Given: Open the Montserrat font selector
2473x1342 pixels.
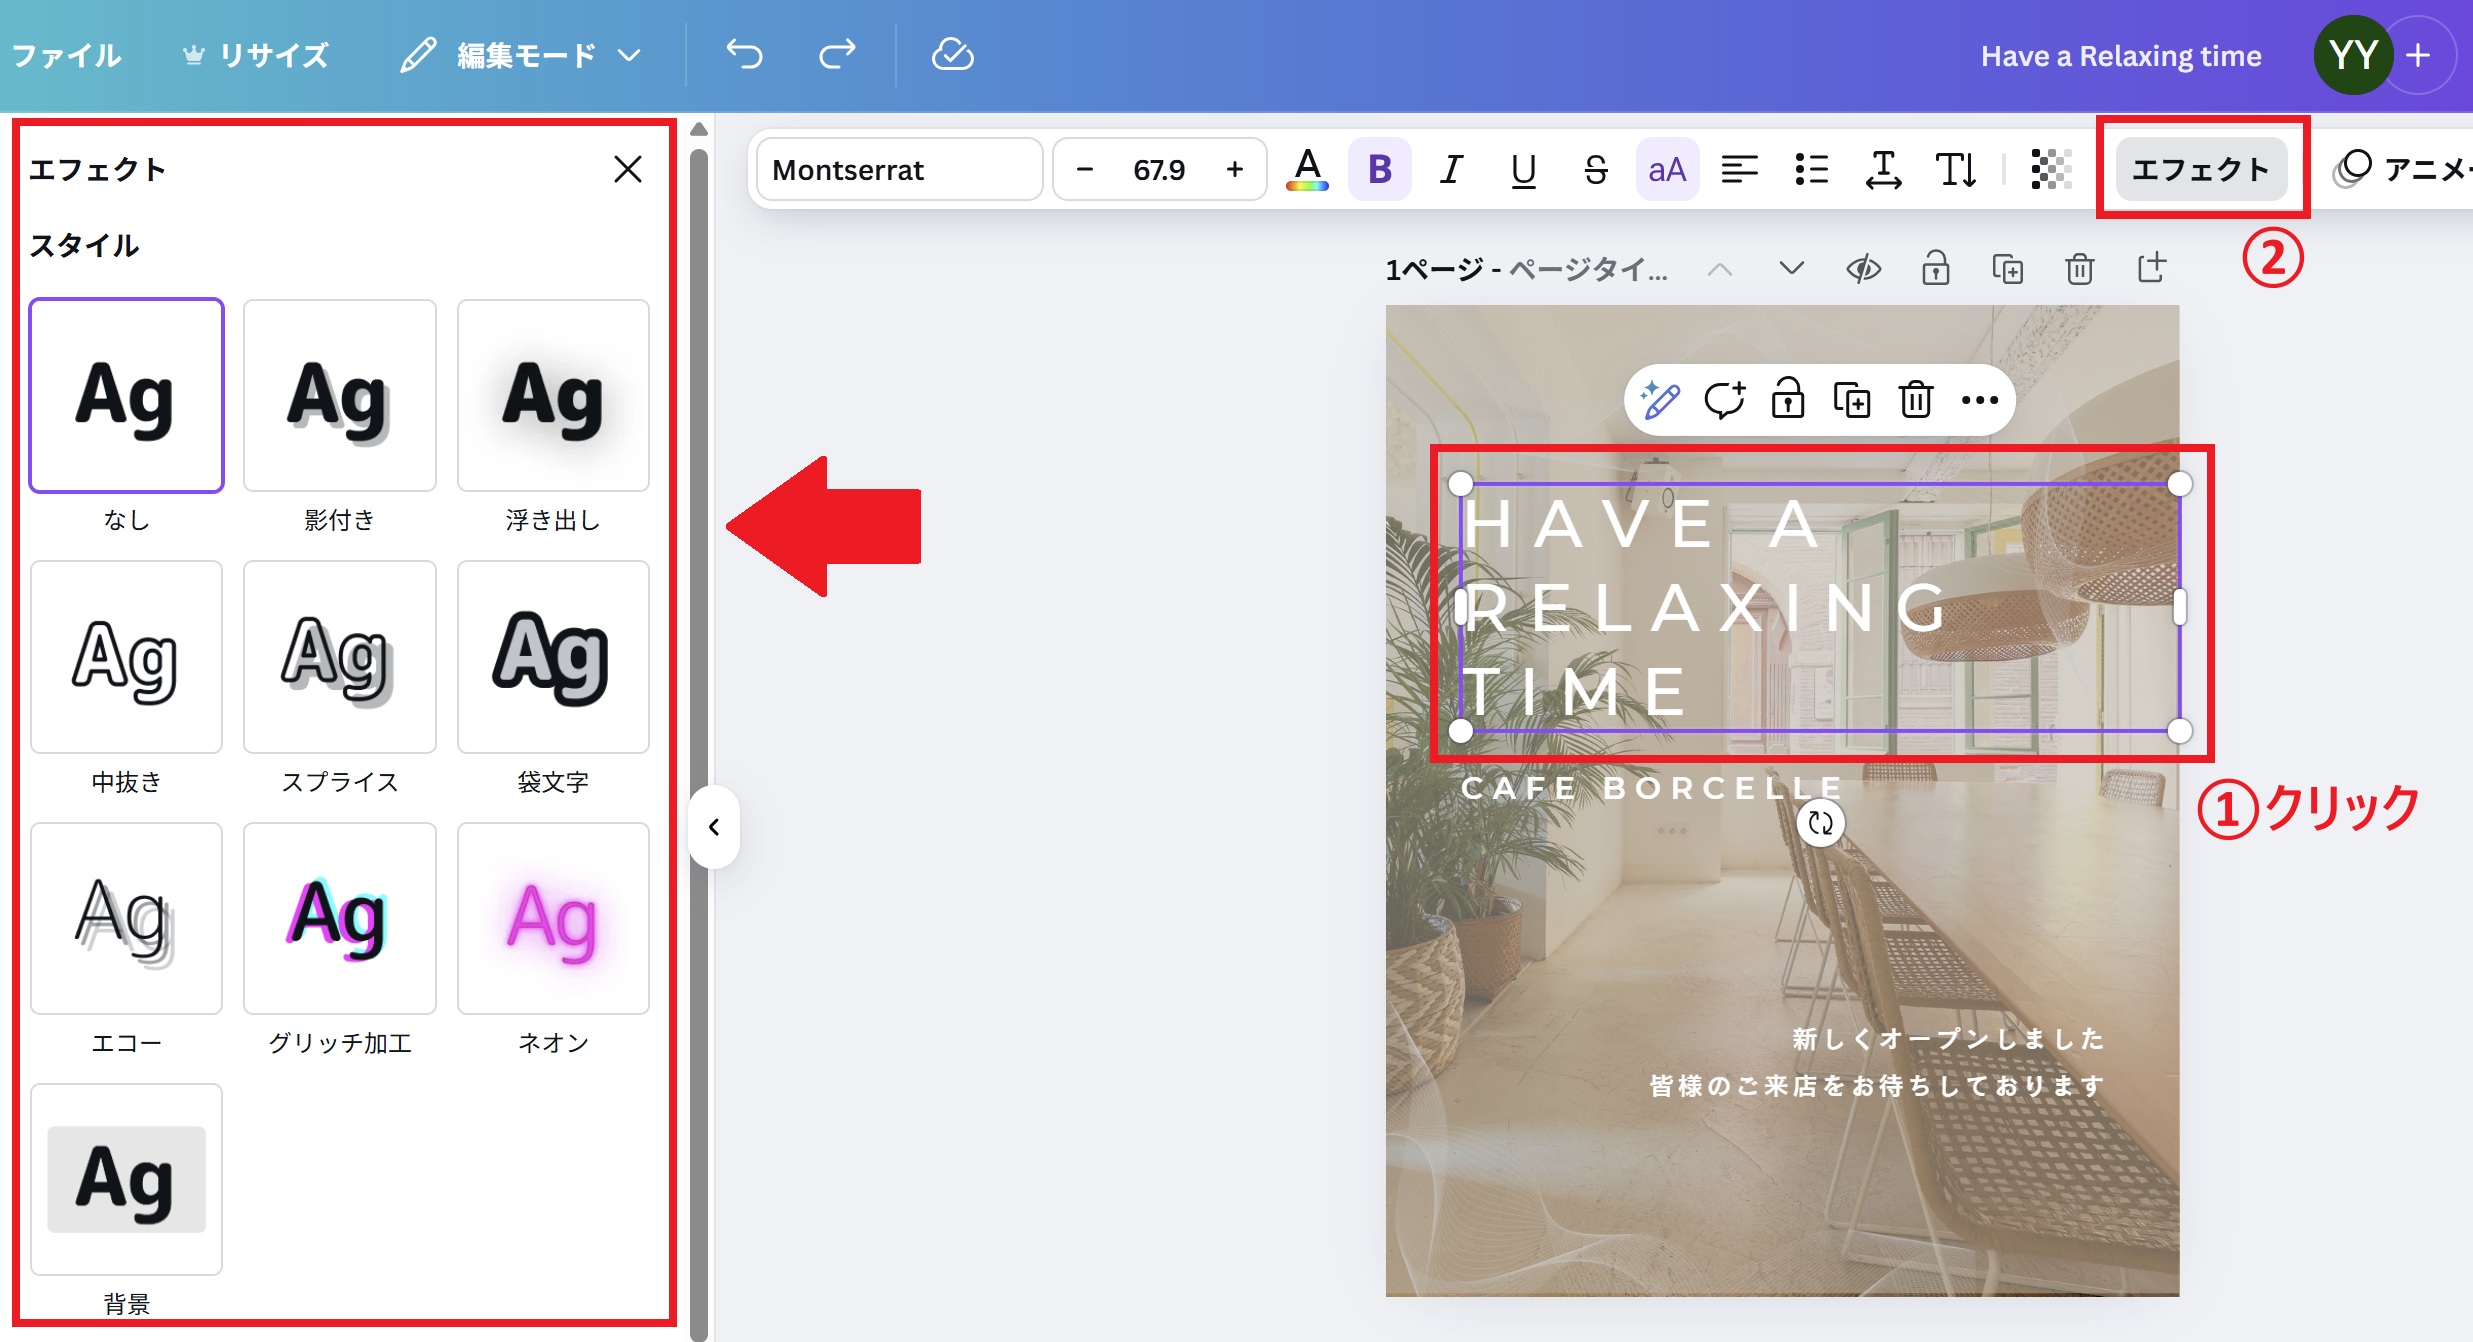Looking at the screenshot, I should 899,170.
